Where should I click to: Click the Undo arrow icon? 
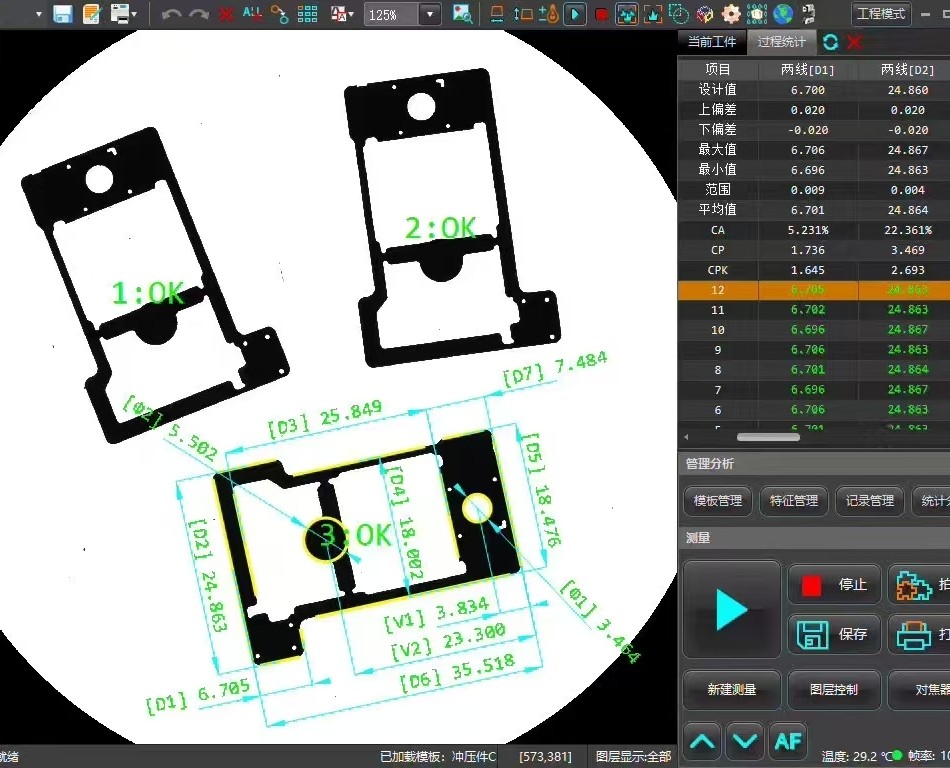pyautogui.click(x=171, y=15)
